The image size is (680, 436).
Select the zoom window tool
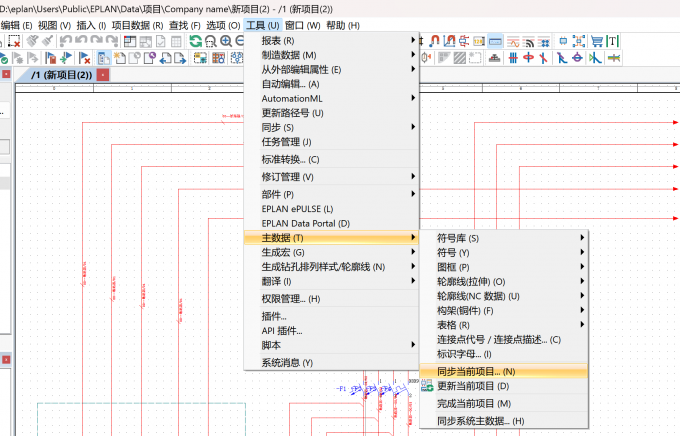click(x=211, y=42)
